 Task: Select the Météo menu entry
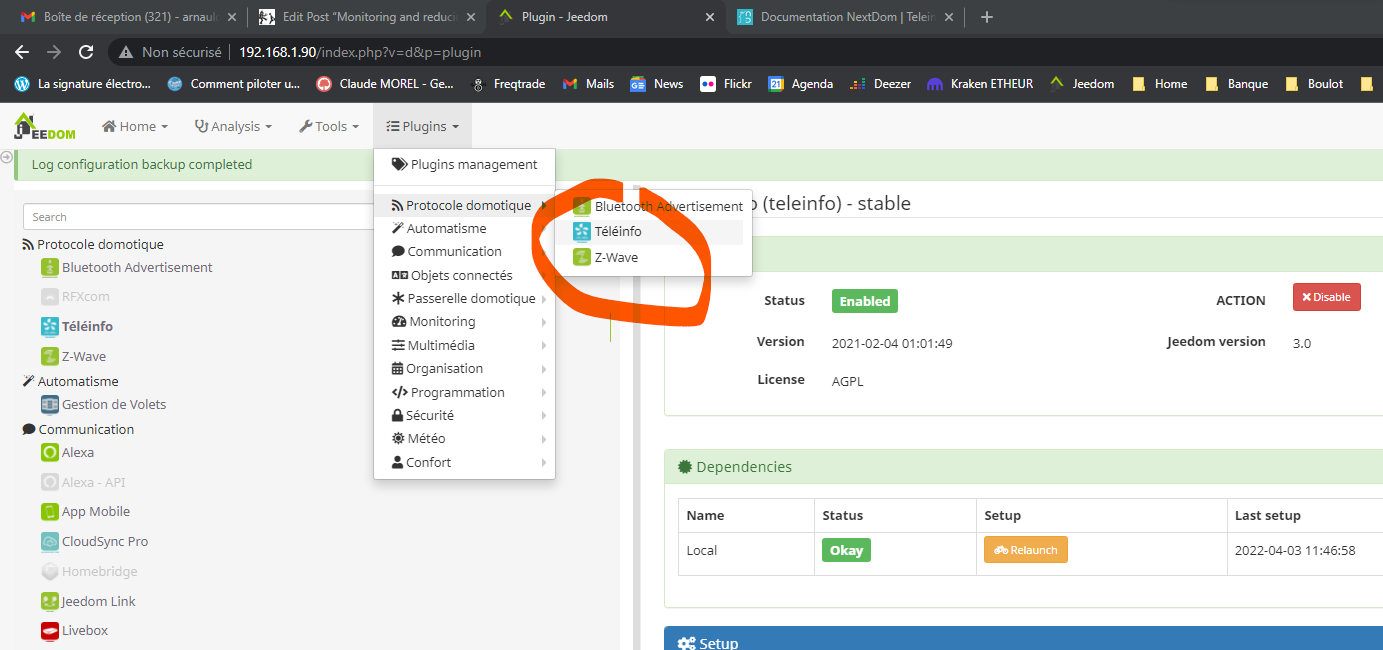point(464,438)
